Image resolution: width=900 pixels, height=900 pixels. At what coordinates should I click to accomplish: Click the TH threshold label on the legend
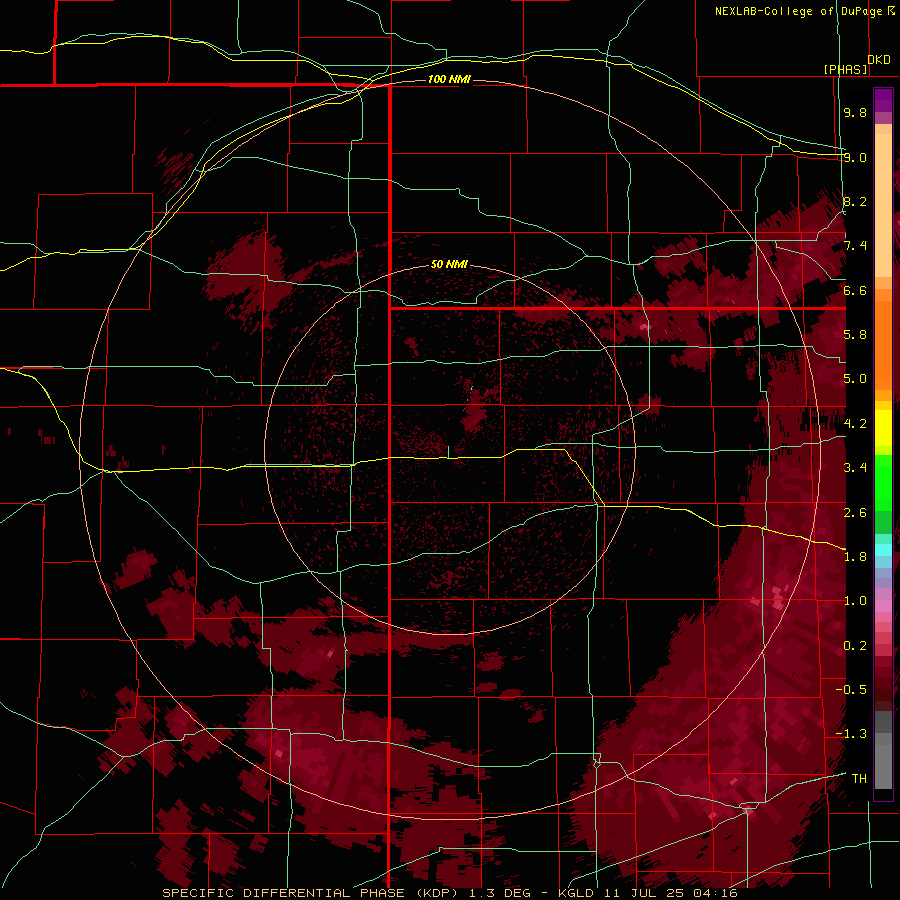point(859,779)
